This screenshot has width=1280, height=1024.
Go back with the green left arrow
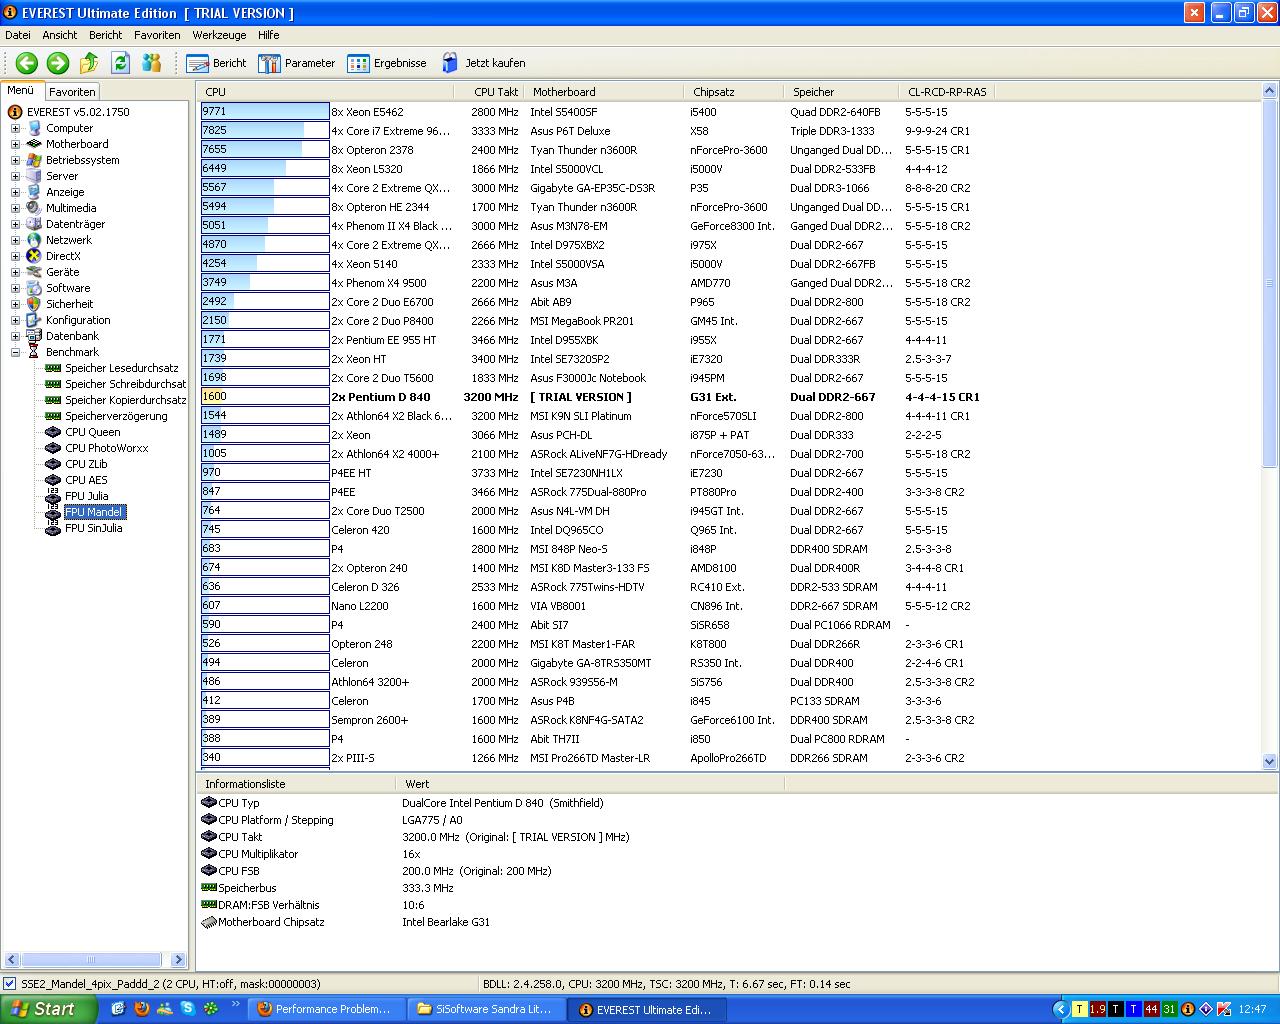(27, 63)
